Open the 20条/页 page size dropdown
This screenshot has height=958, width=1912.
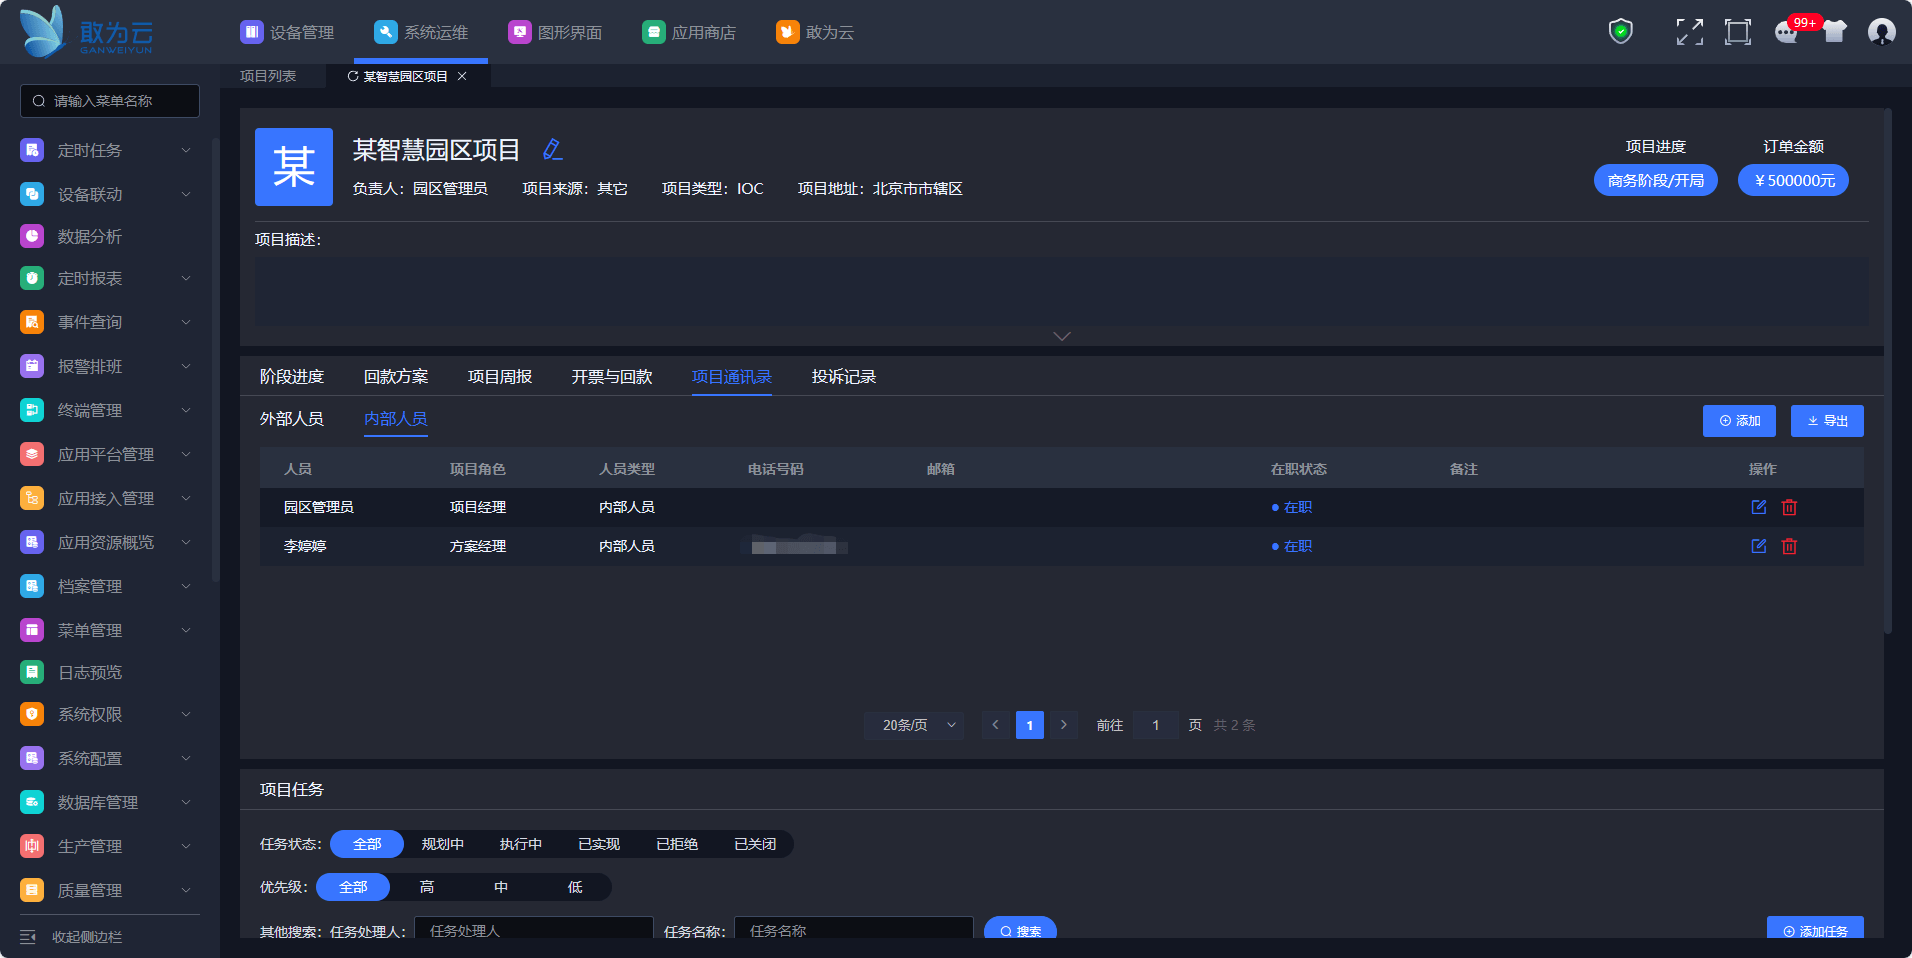(914, 725)
